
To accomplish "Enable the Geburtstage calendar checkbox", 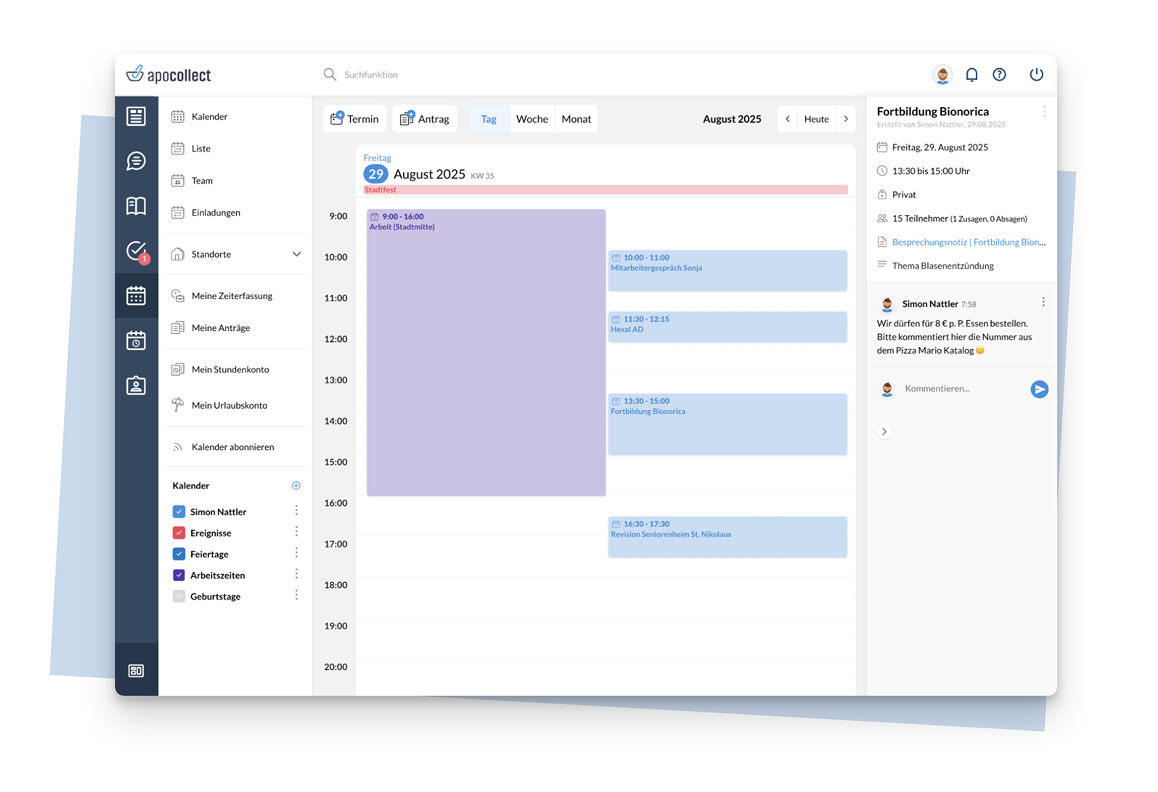I will 179,596.
